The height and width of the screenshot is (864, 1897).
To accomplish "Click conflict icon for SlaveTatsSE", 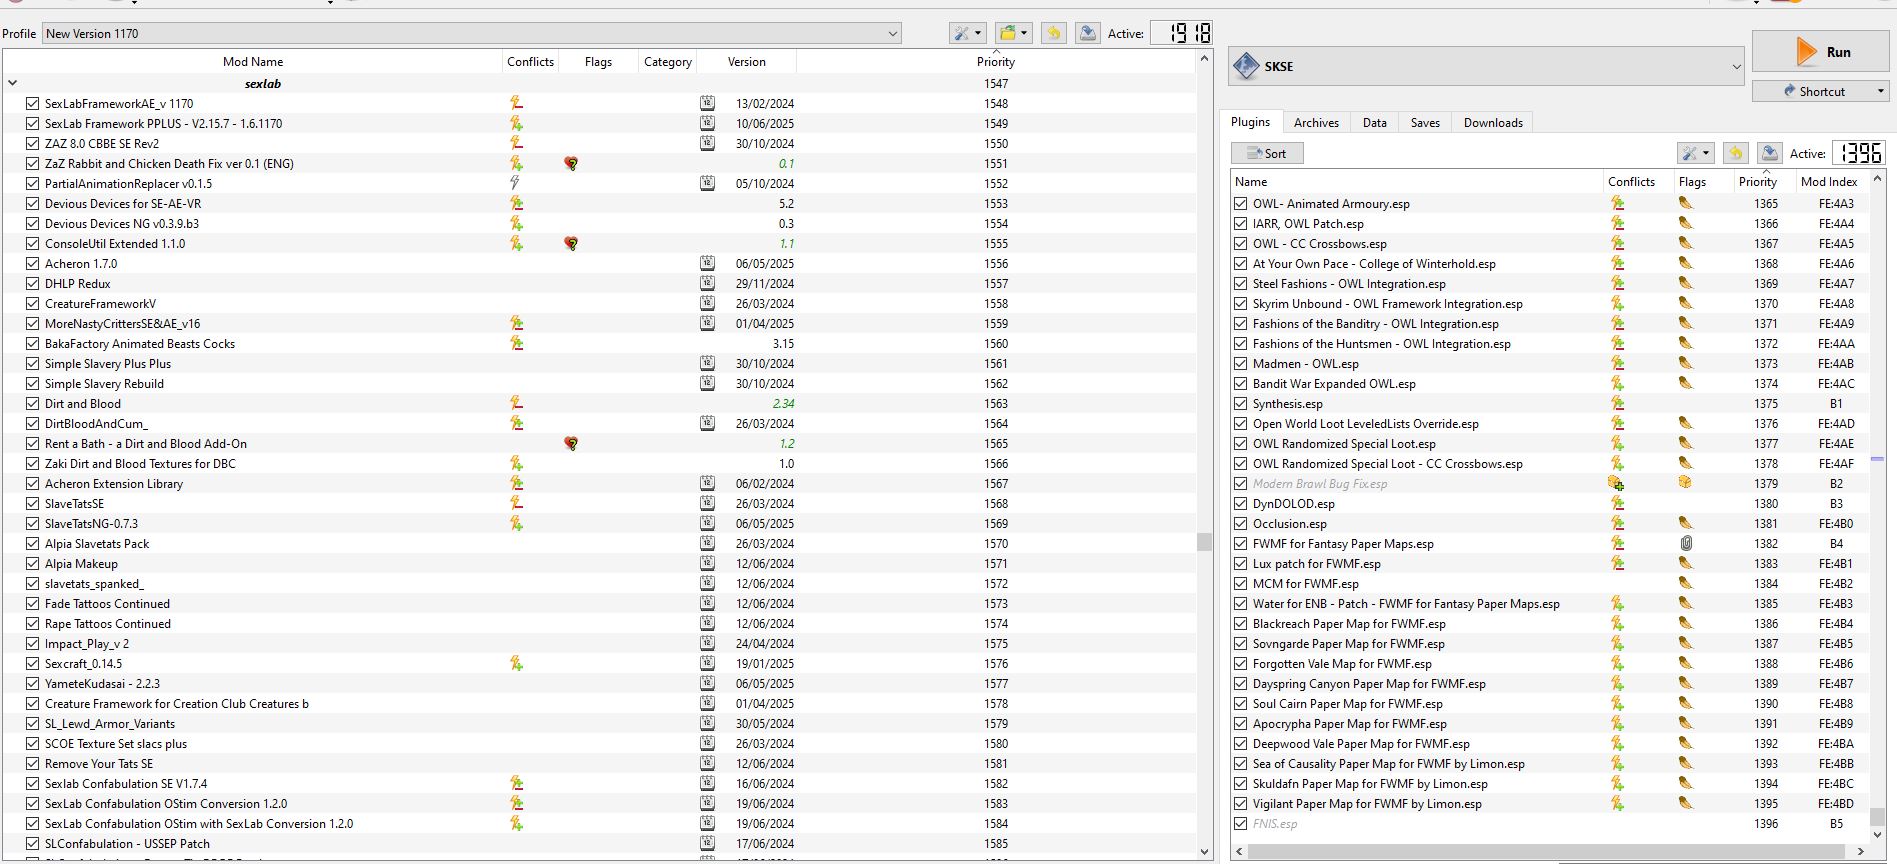I will (x=516, y=503).
